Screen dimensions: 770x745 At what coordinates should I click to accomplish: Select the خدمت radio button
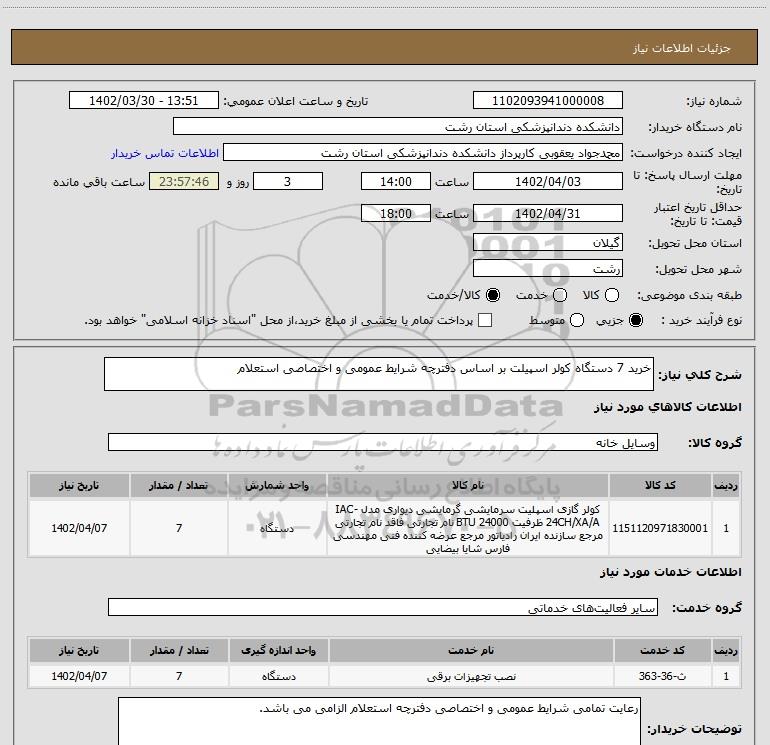pos(560,295)
